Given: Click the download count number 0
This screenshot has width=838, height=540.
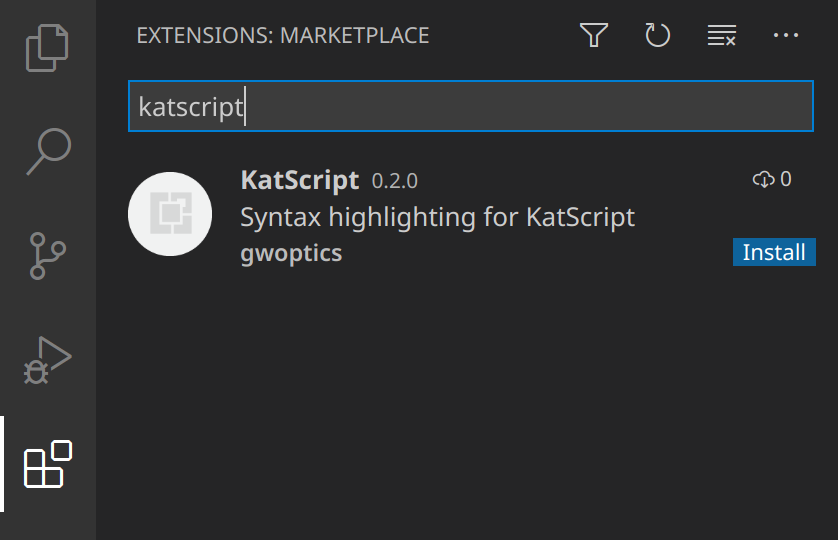Looking at the screenshot, I should pyautogui.click(x=786, y=179).
